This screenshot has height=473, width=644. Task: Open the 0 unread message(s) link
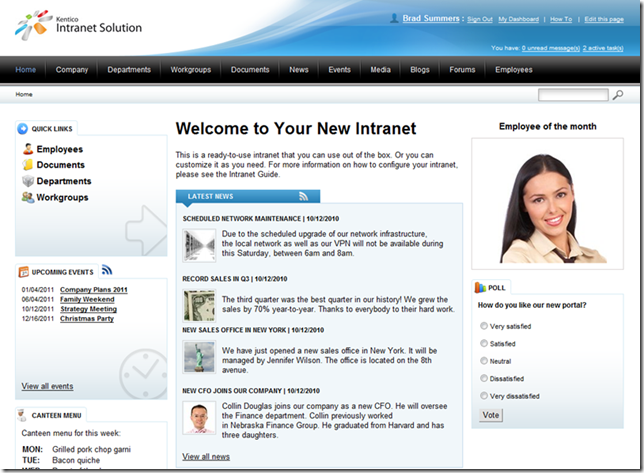[551, 48]
